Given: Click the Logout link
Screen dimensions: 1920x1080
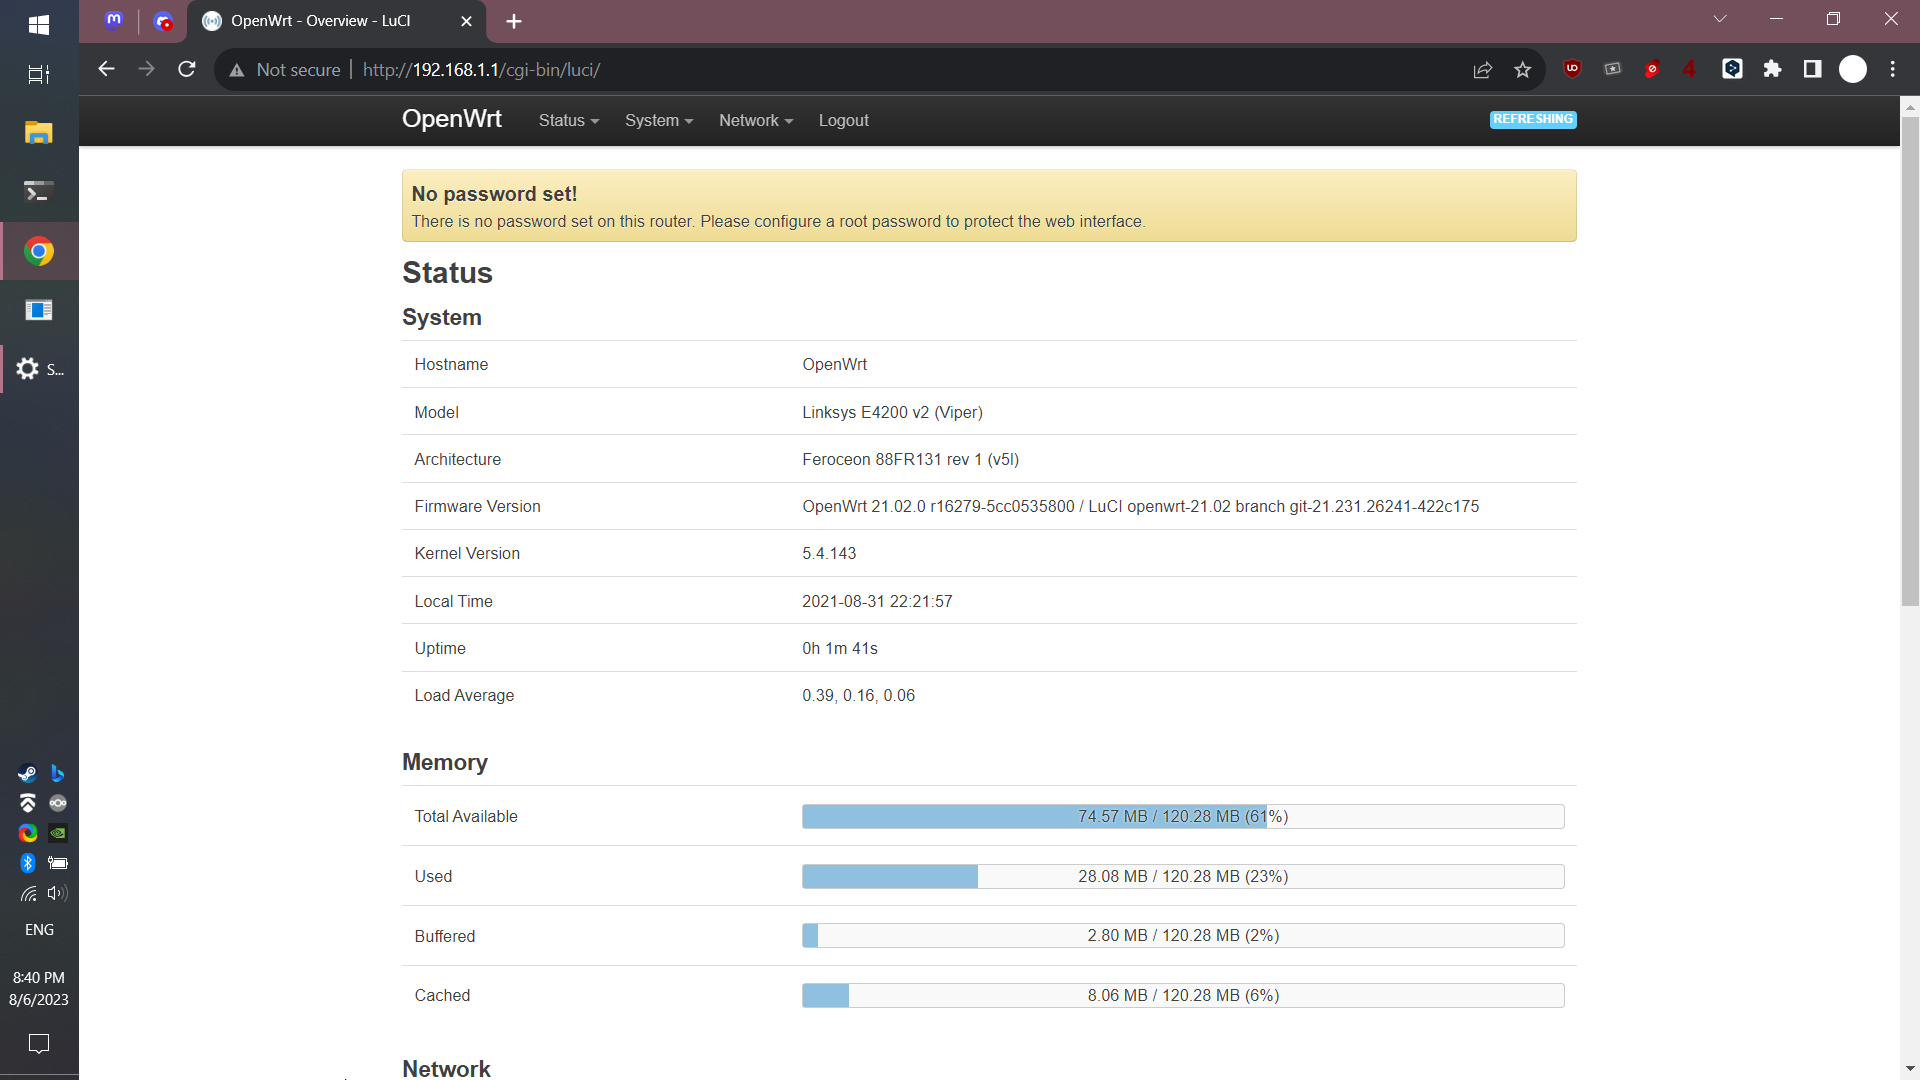Looking at the screenshot, I should [843, 120].
